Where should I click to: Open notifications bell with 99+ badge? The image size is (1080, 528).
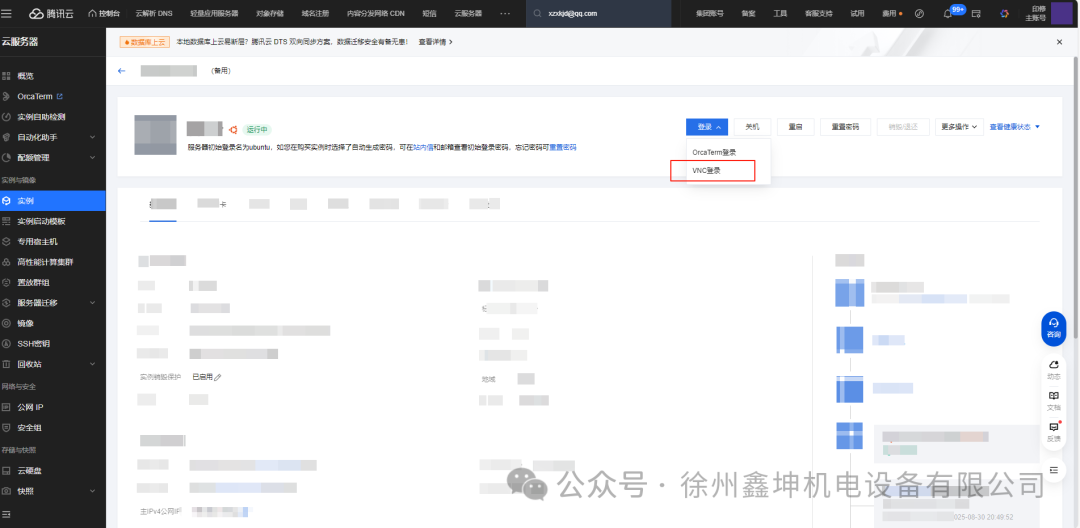pos(948,13)
